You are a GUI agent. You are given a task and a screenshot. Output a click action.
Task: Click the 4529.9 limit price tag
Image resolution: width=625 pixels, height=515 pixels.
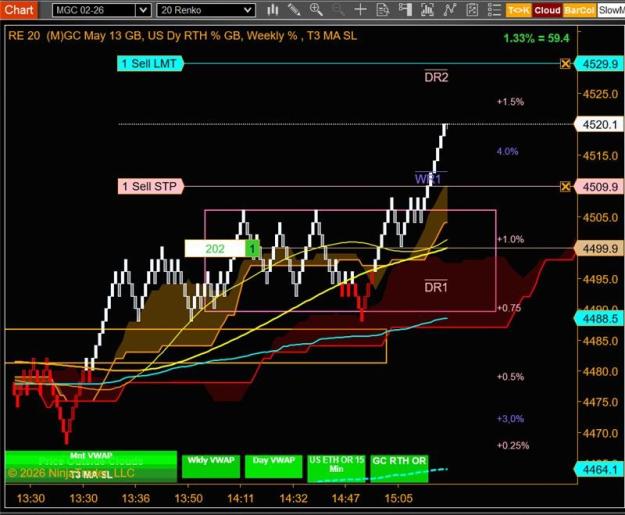[x=599, y=64]
